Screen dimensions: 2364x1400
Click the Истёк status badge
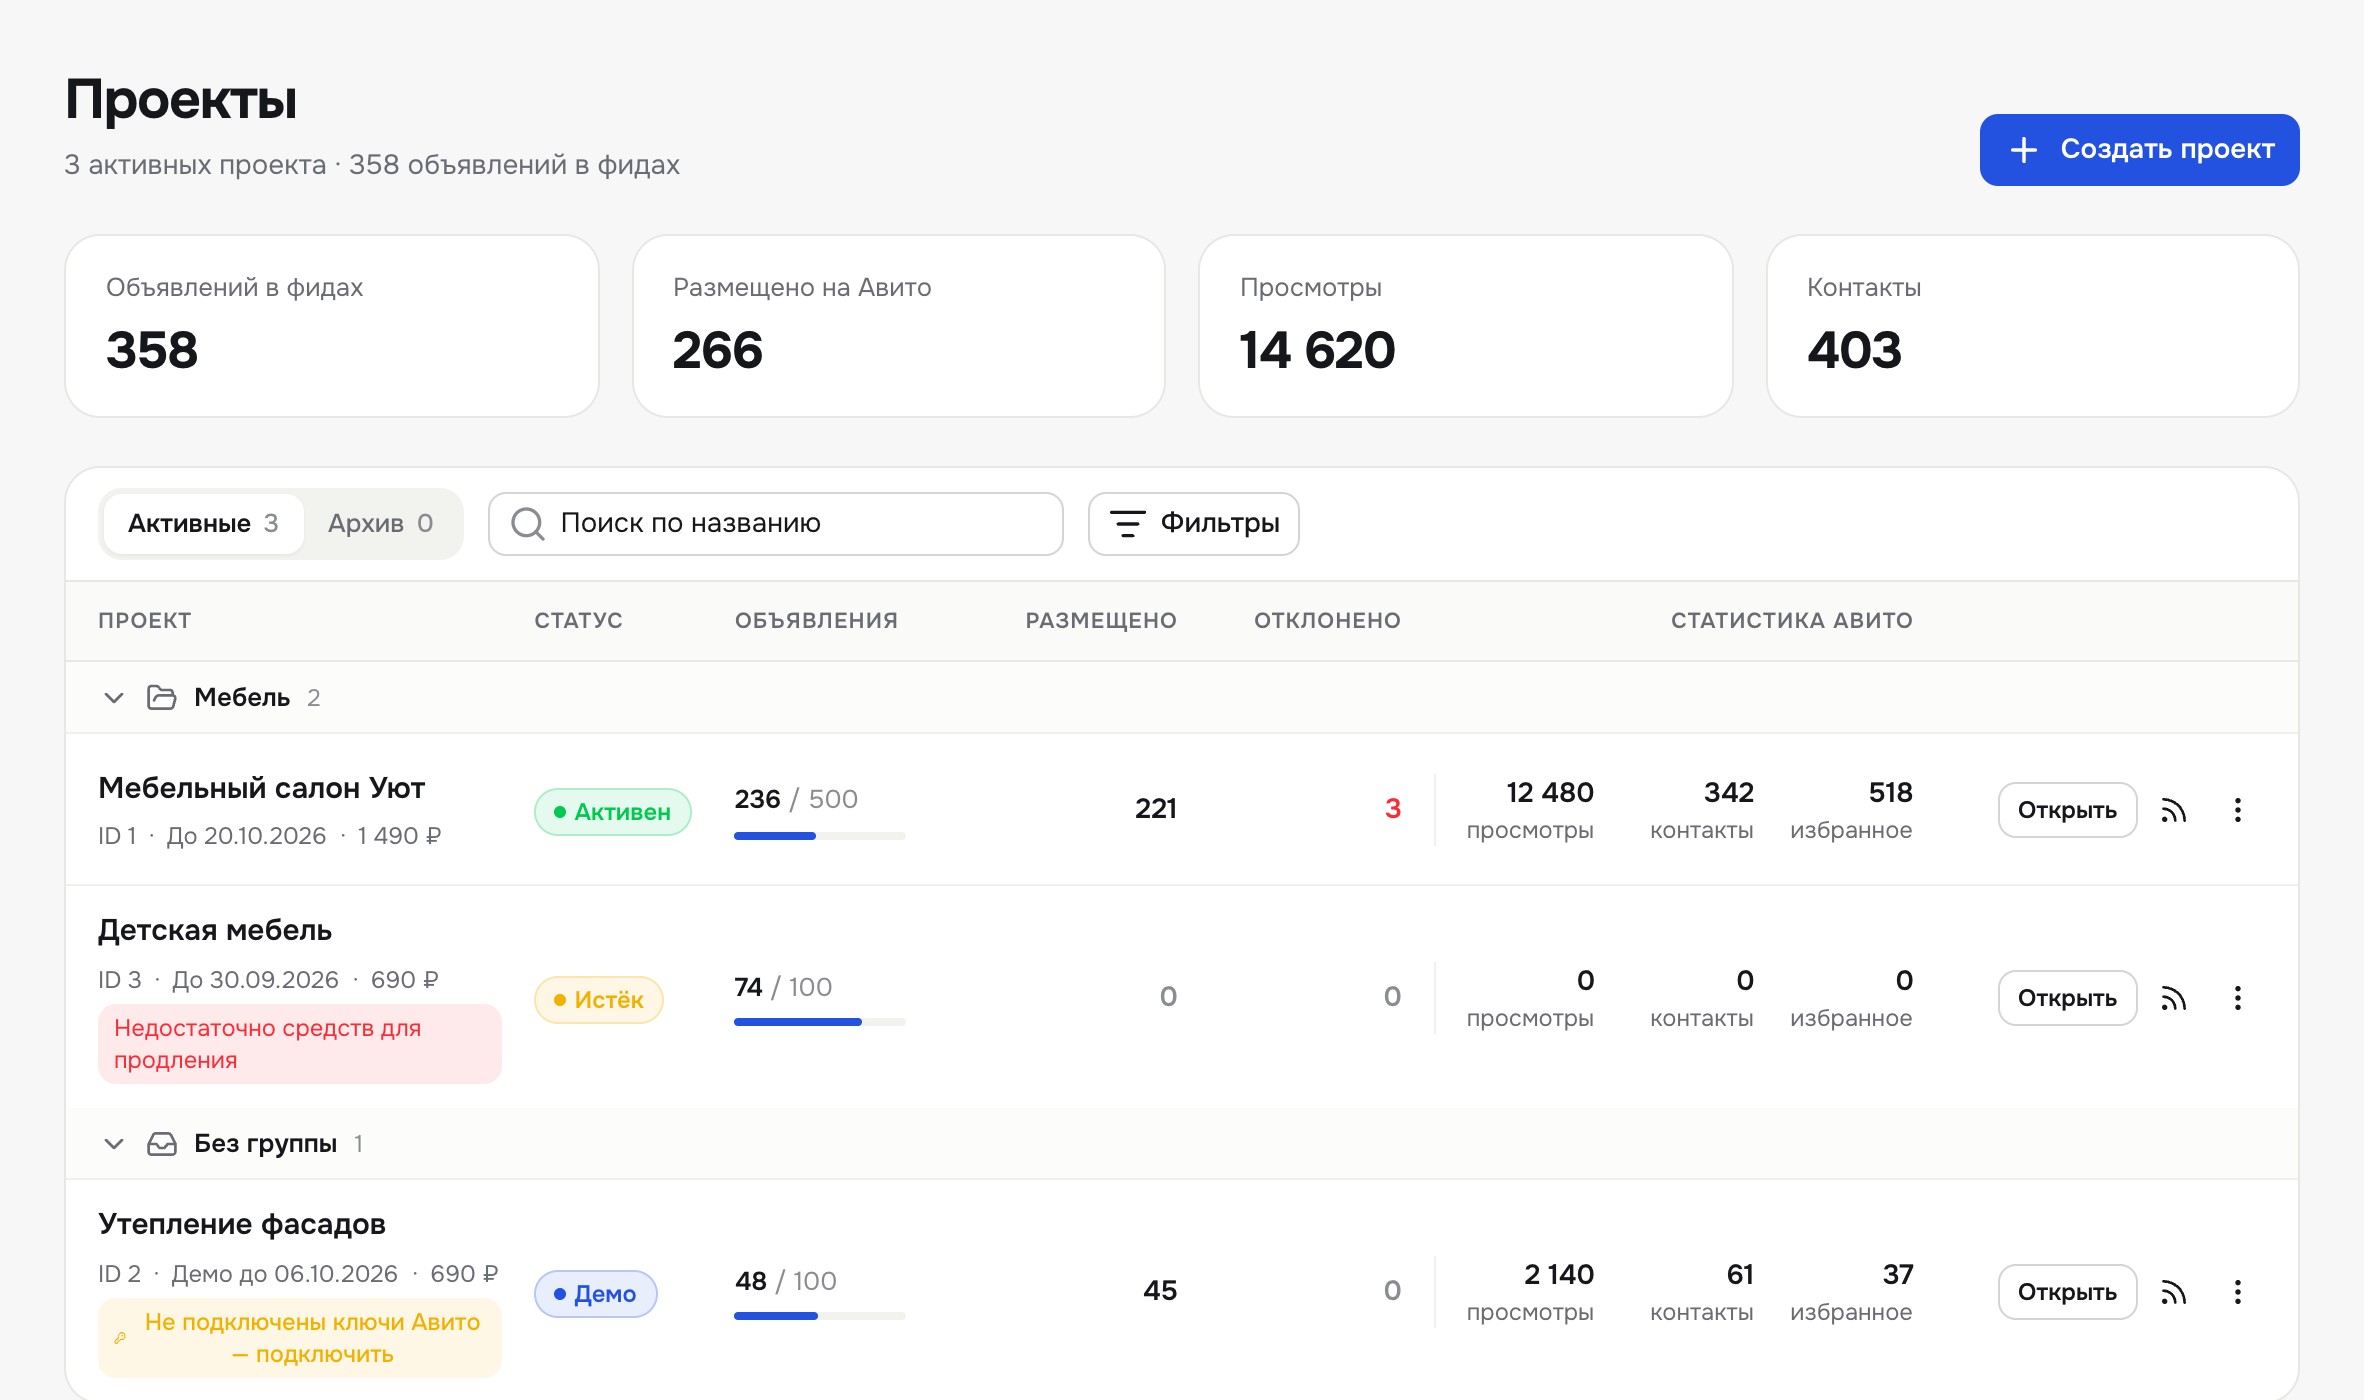tap(599, 999)
